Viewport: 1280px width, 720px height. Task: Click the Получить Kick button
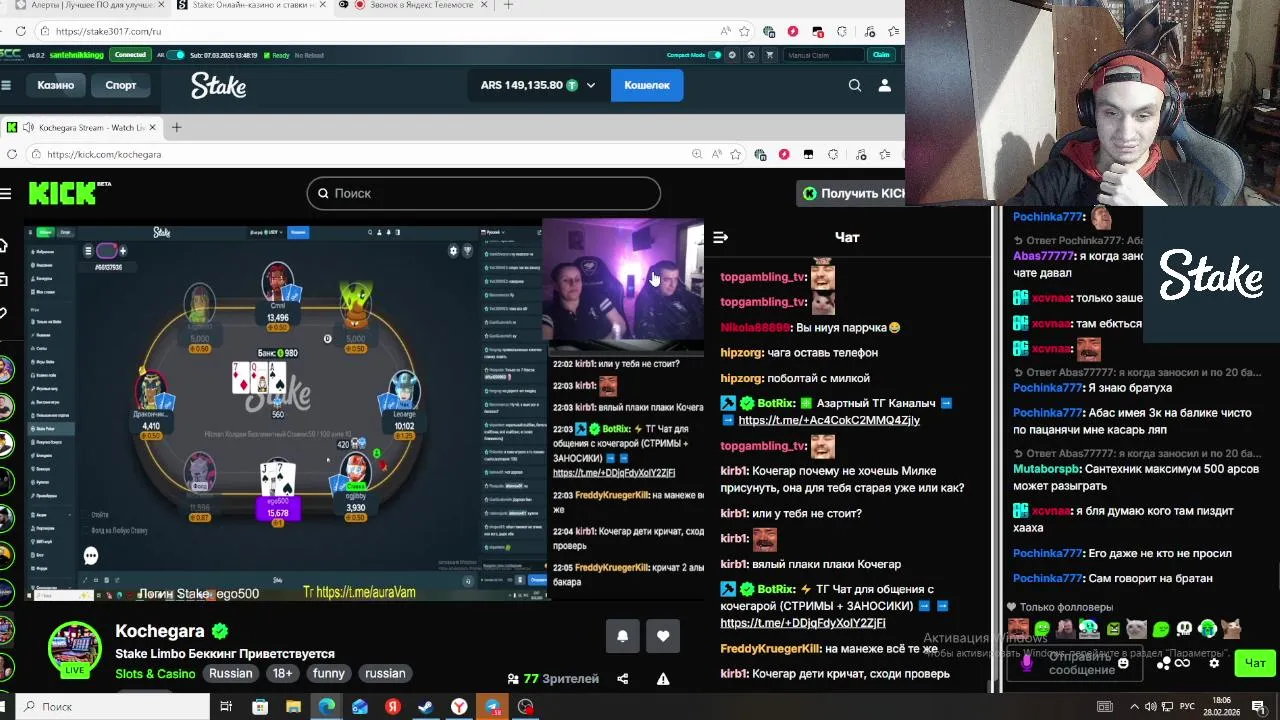tap(851, 193)
